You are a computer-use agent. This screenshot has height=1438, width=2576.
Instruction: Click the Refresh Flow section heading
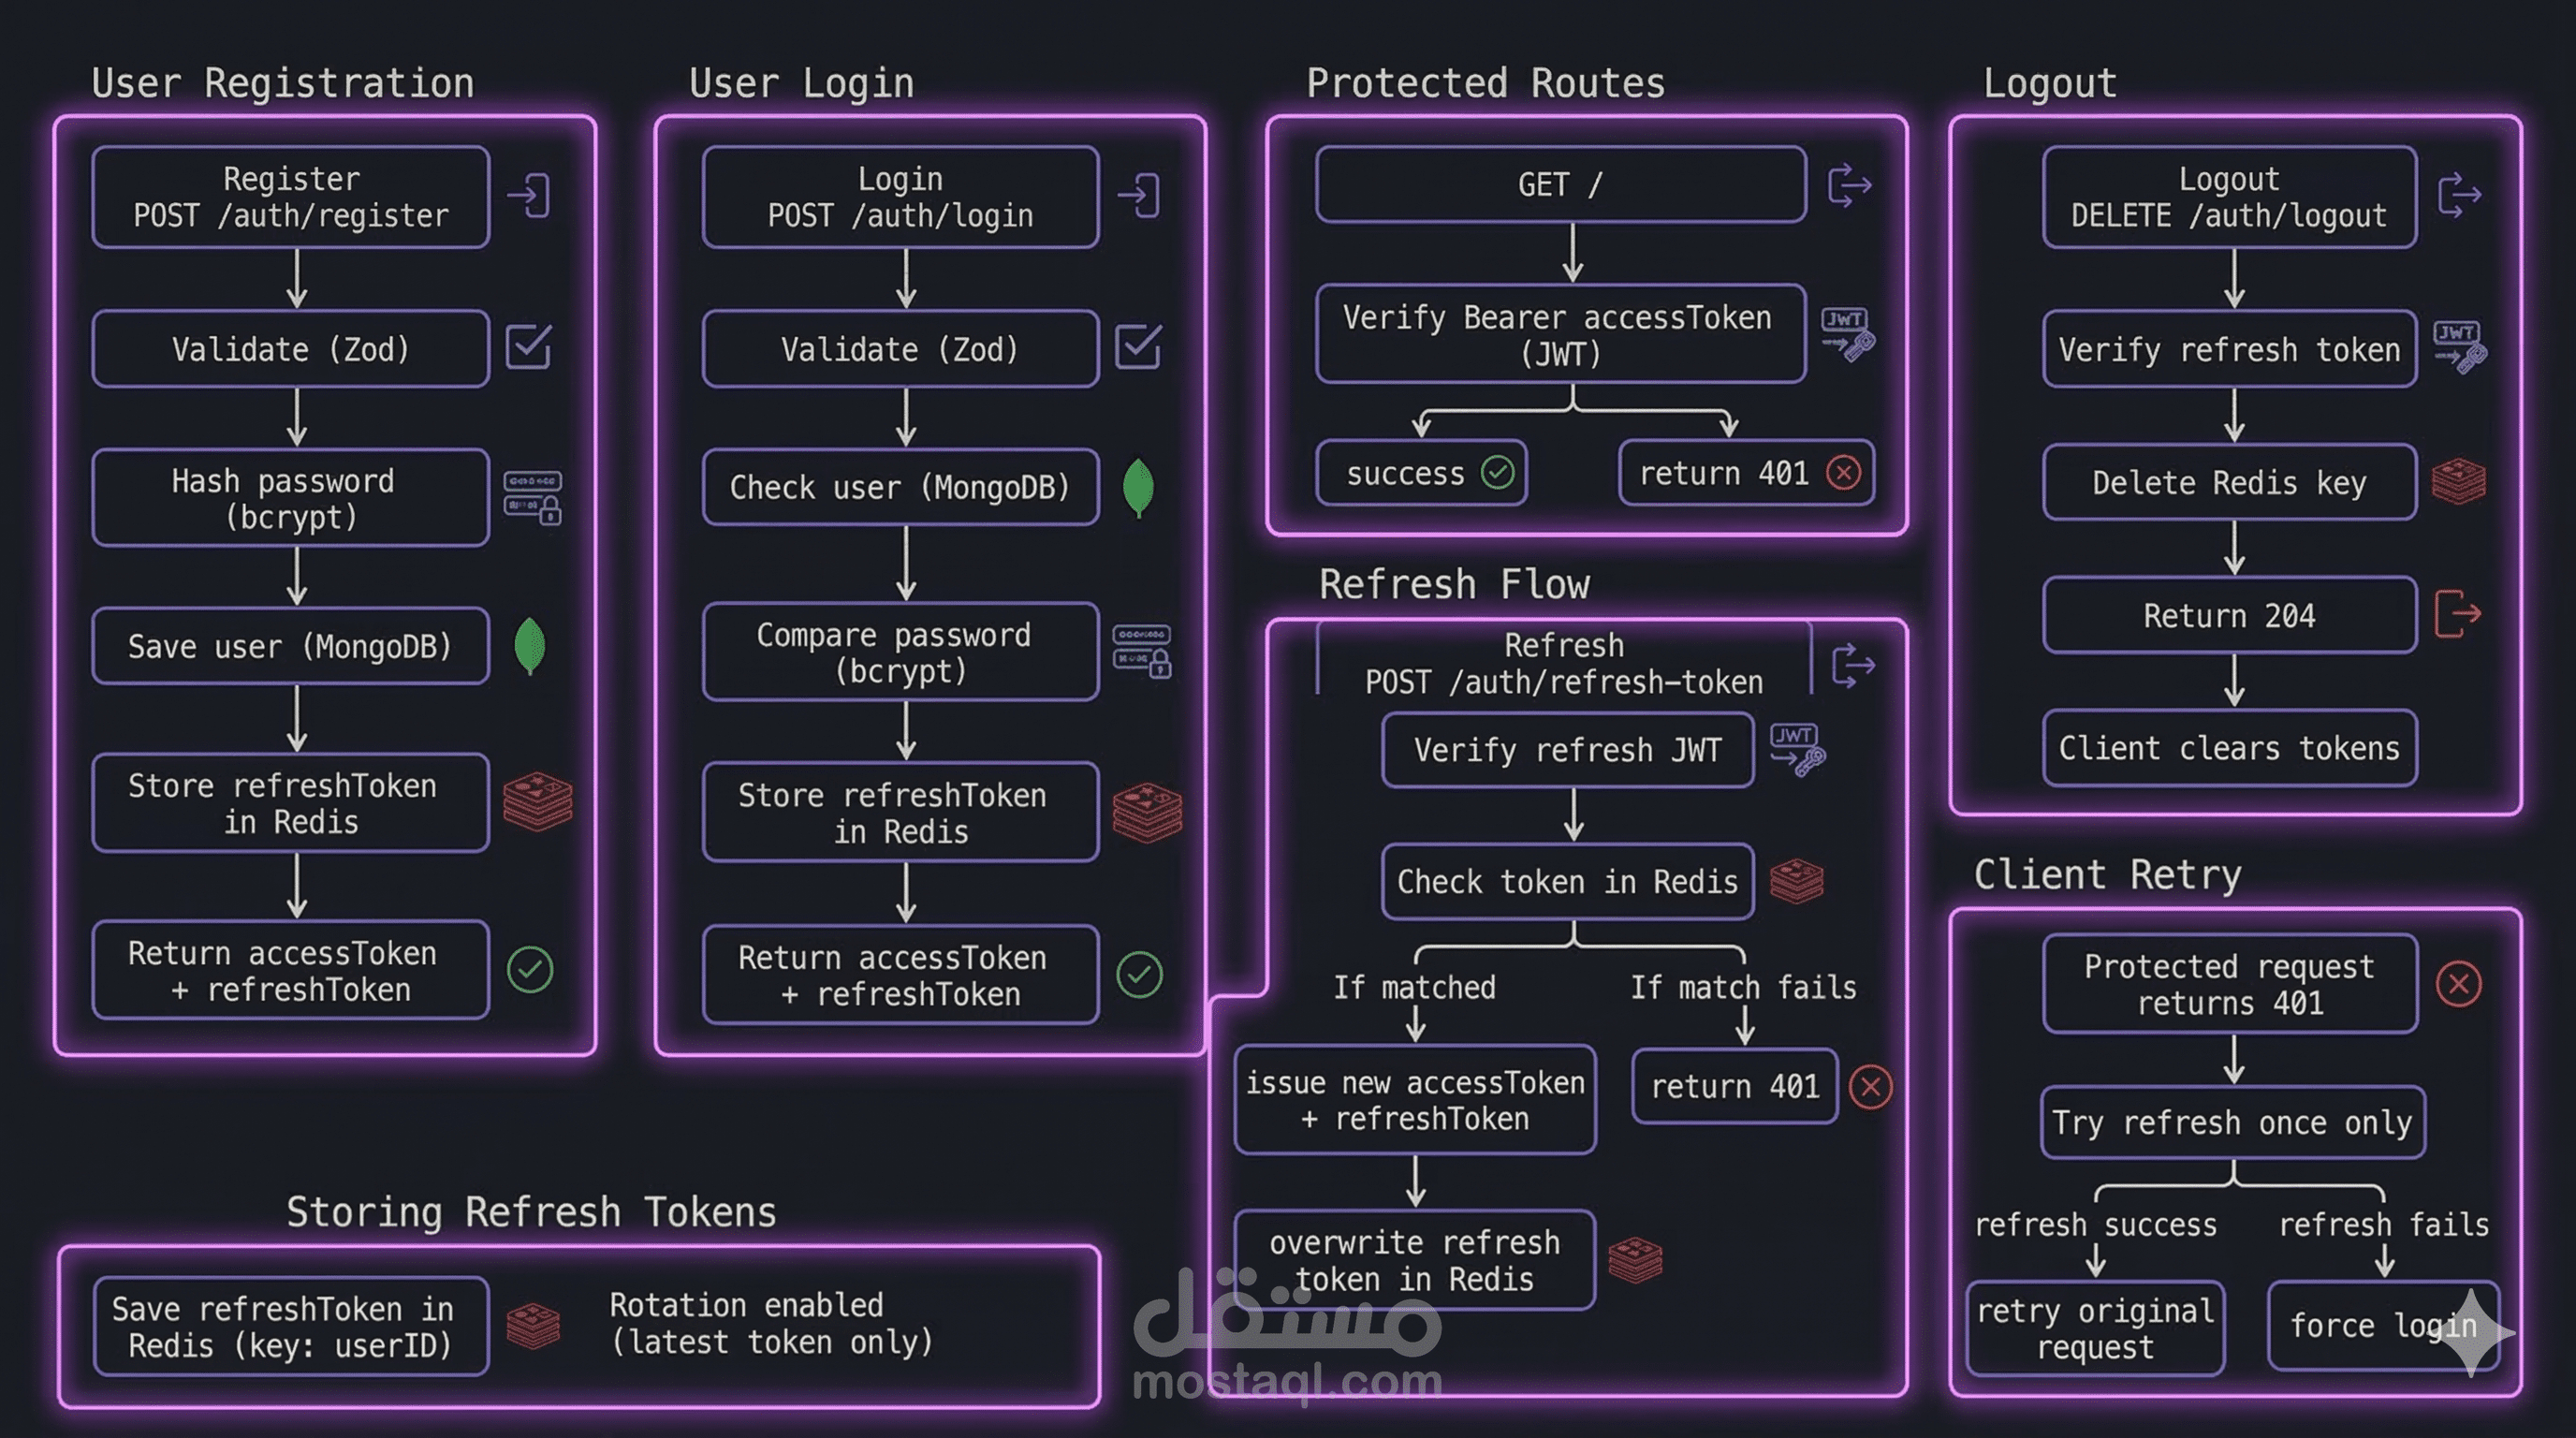click(x=1454, y=584)
